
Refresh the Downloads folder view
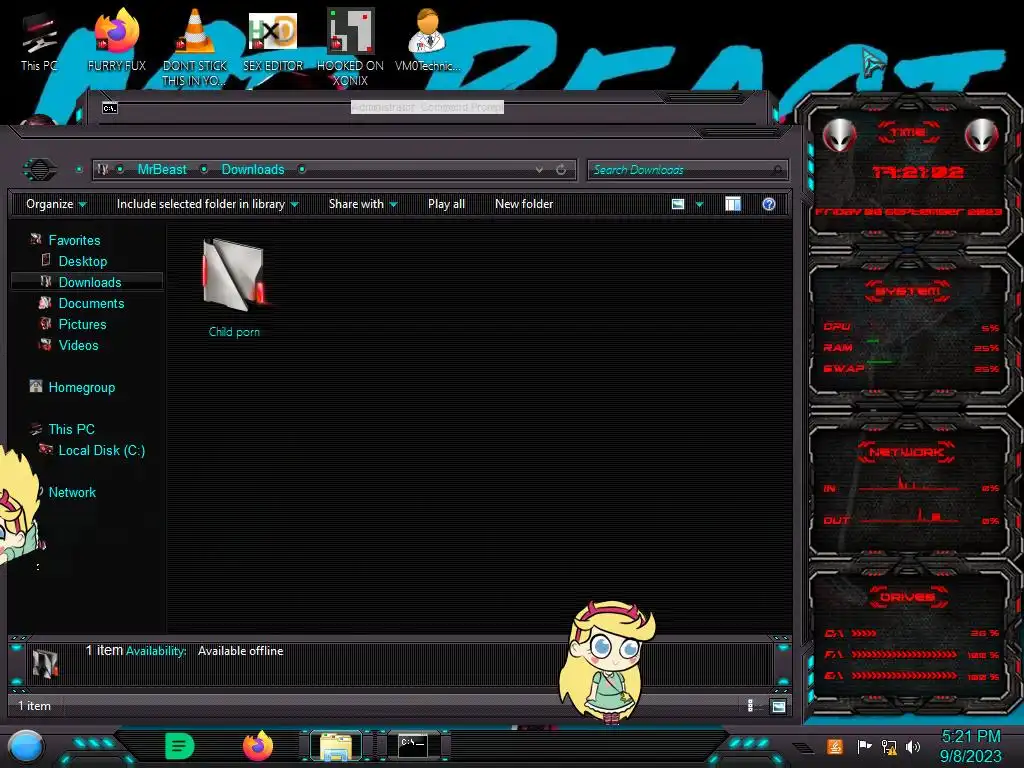pyautogui.click(x=561, y=170)
